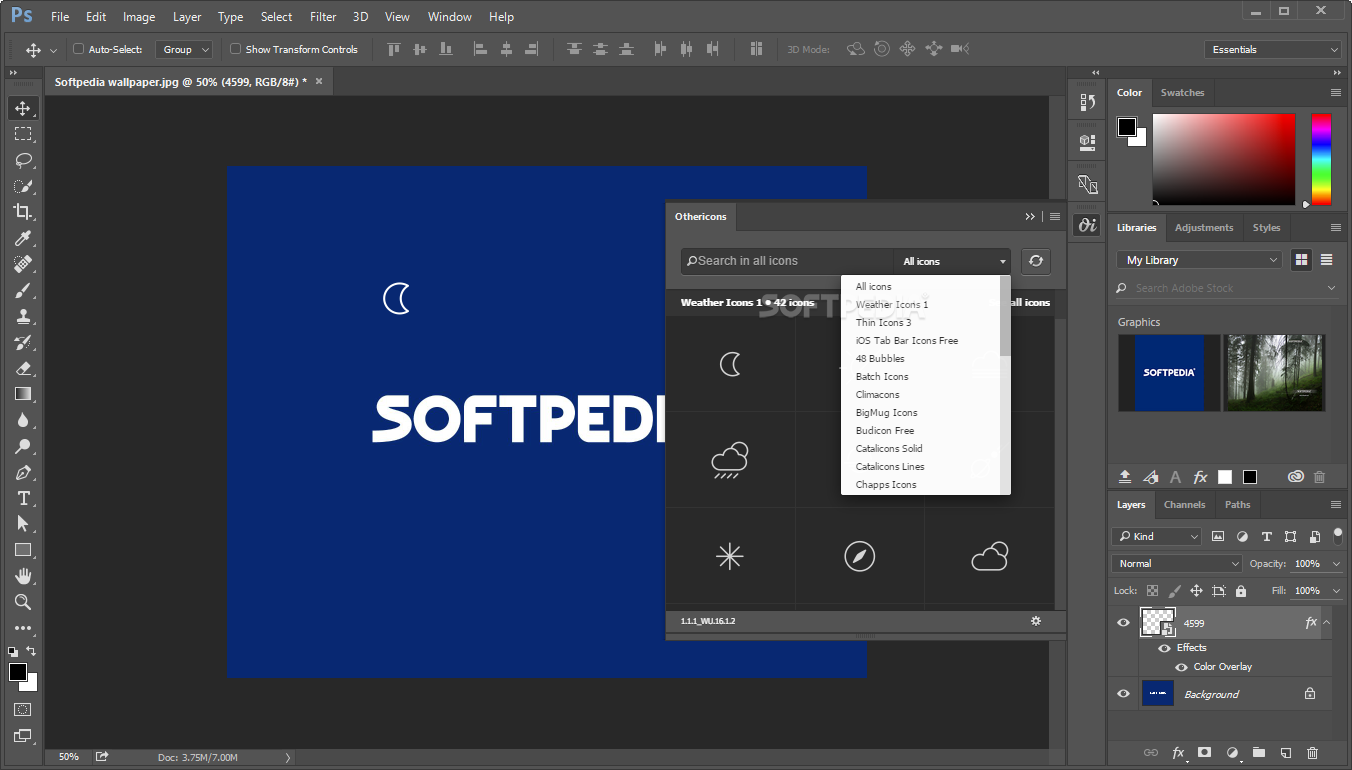The image size is (1352, 770).
Task: Select the Pen tool
Action: 23,472
